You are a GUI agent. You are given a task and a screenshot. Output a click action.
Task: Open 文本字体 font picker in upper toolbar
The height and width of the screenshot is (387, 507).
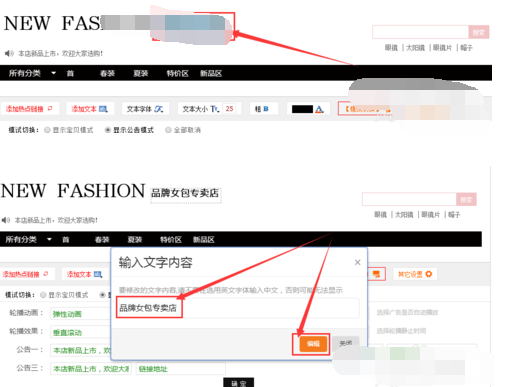145,109
